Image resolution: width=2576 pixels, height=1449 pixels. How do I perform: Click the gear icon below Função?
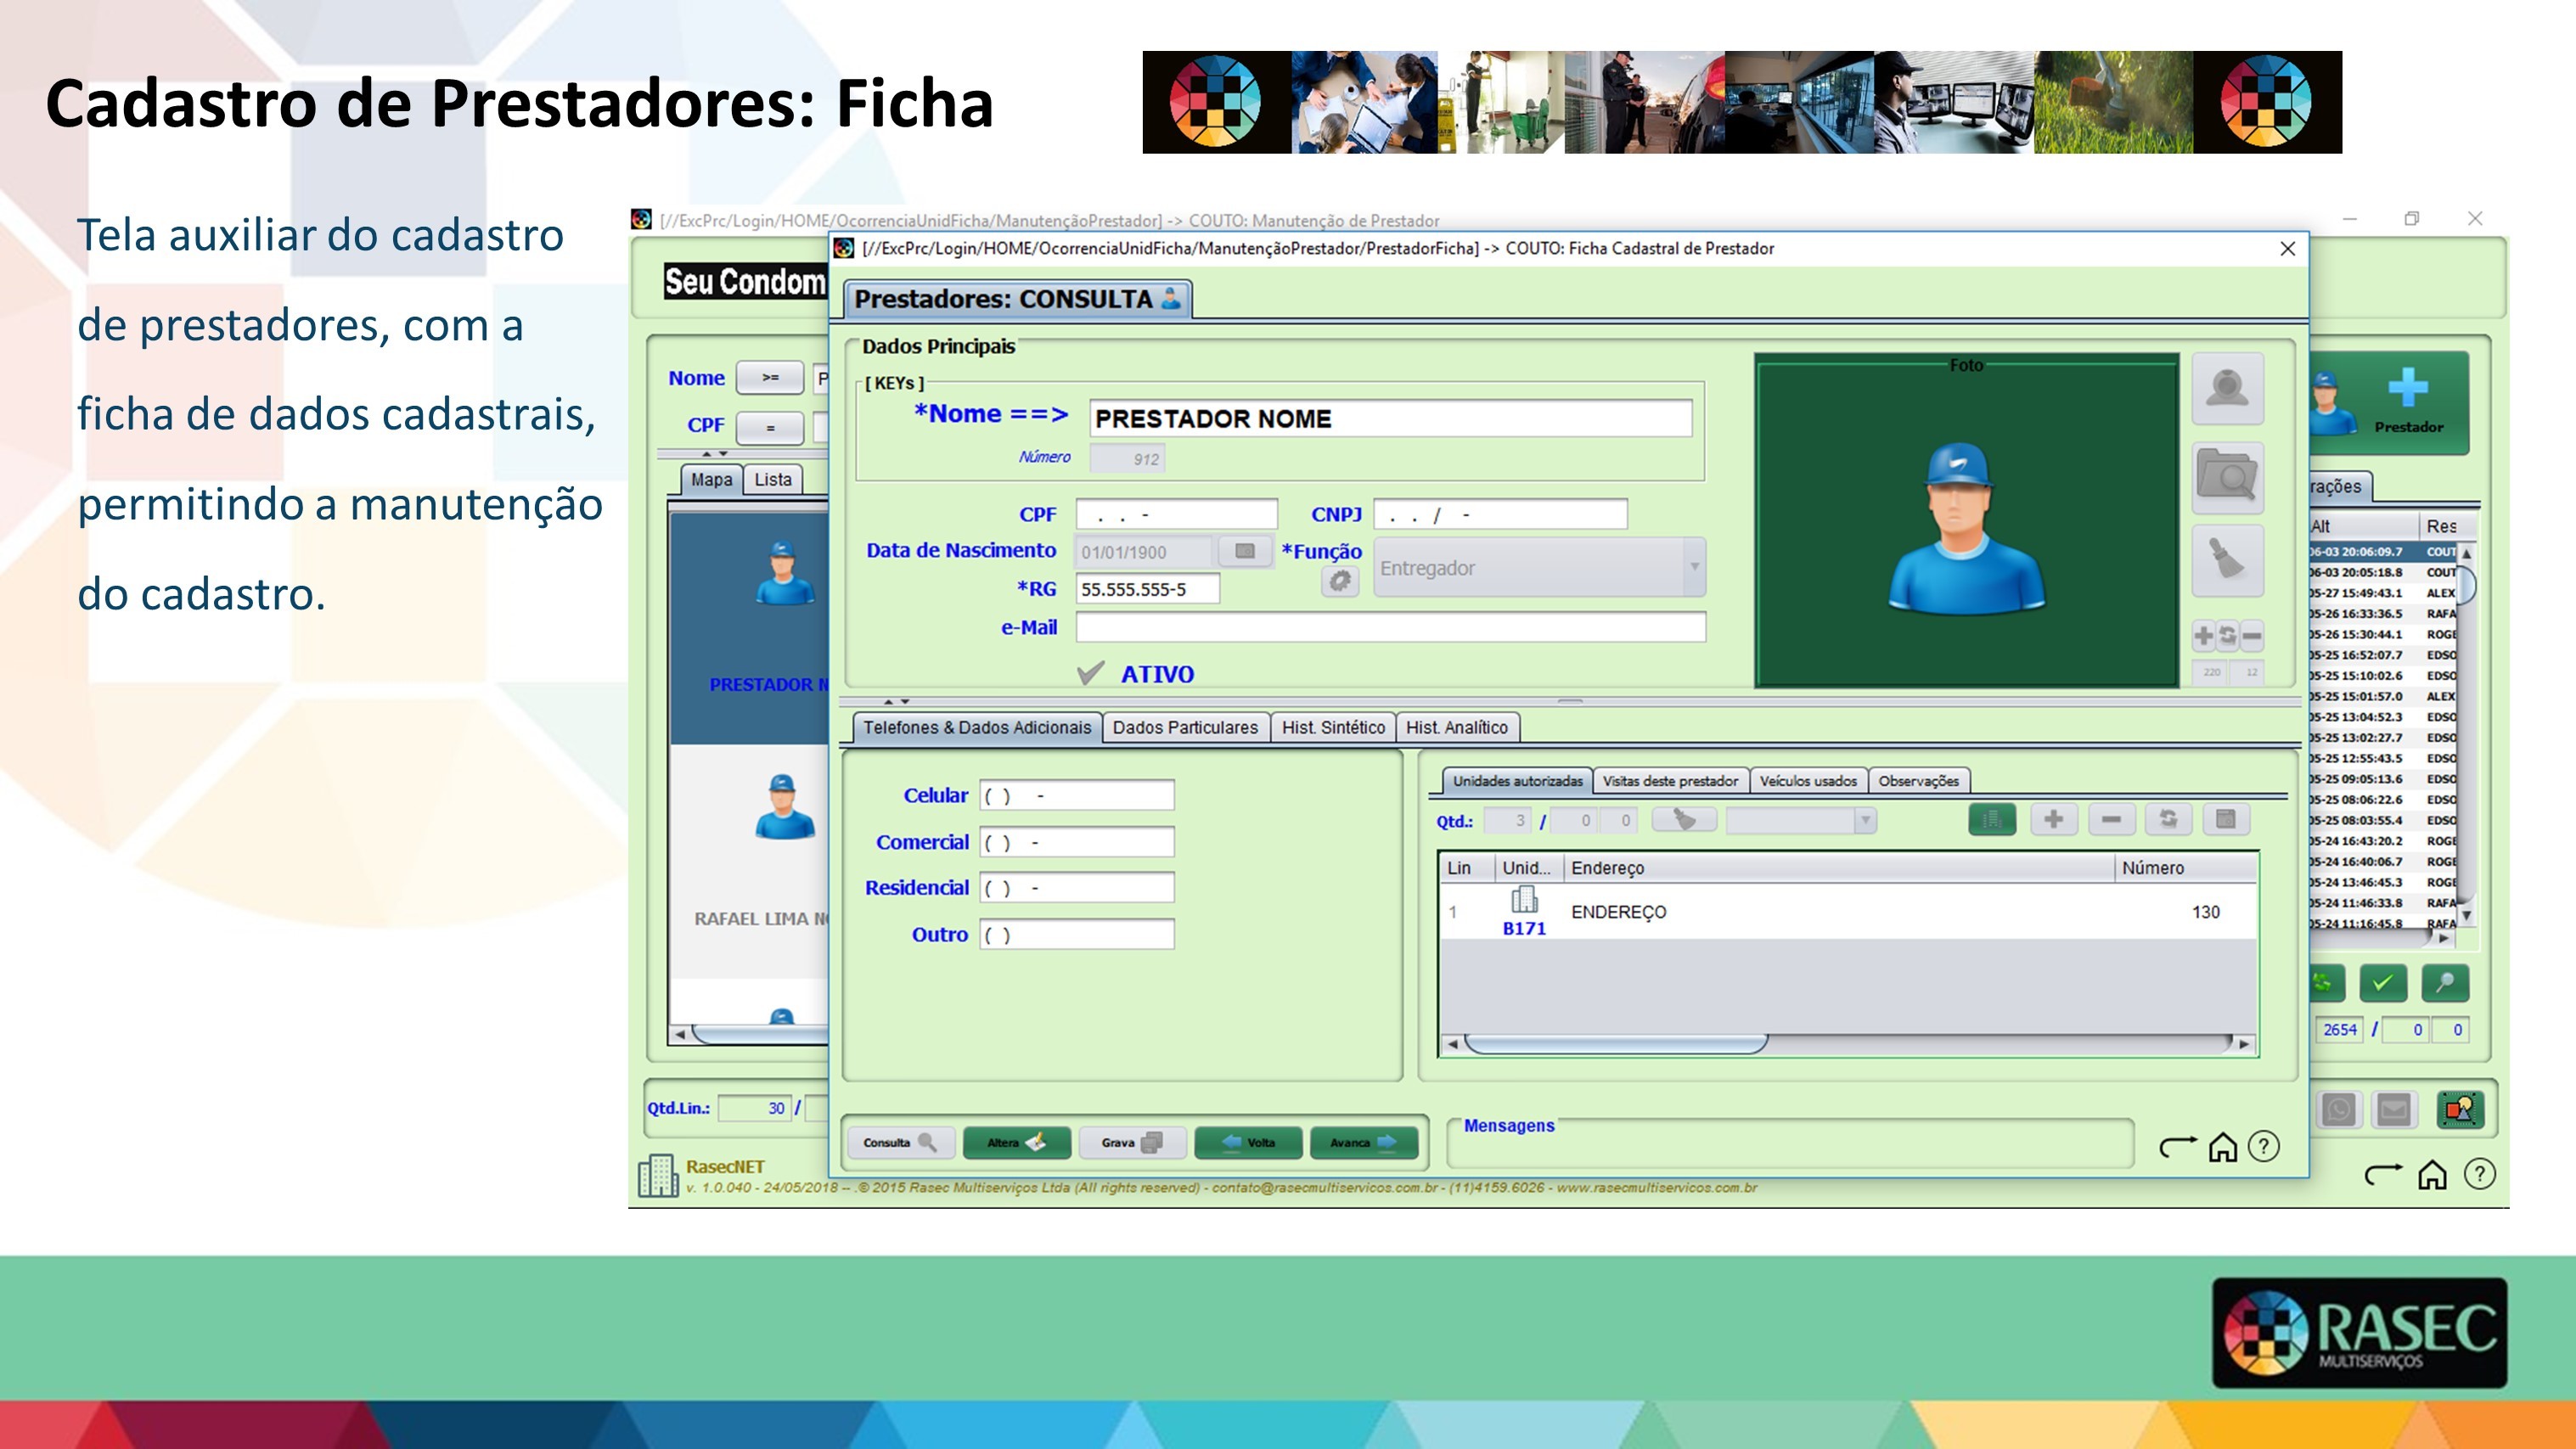pos(1339,581)
